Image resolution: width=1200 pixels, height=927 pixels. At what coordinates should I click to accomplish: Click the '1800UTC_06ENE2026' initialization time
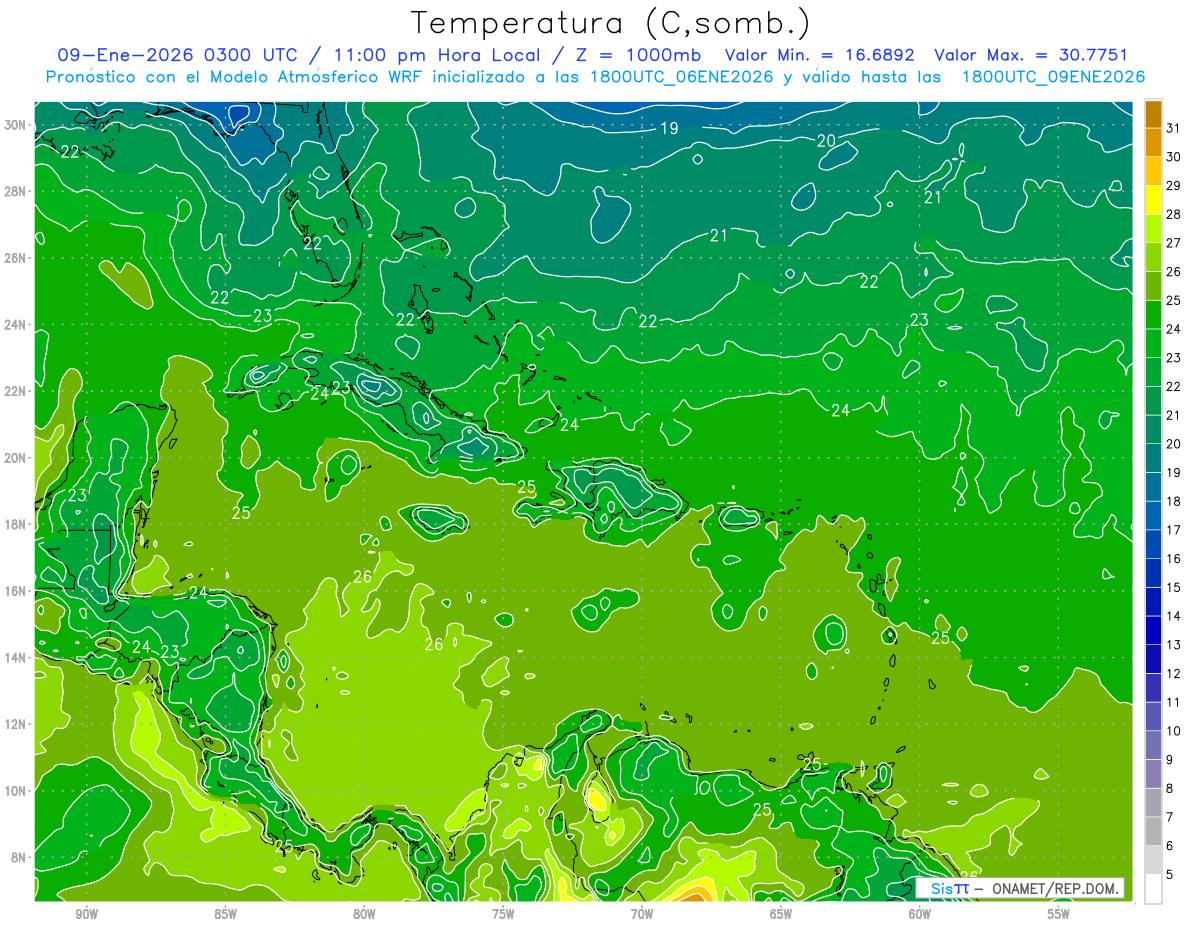pyautogui.click(x=681, y=77)
